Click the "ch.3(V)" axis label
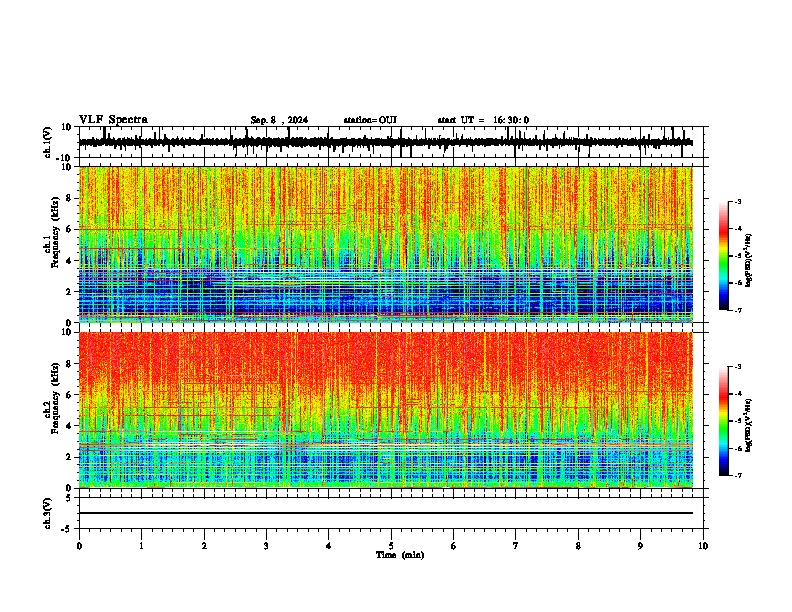The height and width of the screenshot is (612, 792). [48, 513]
